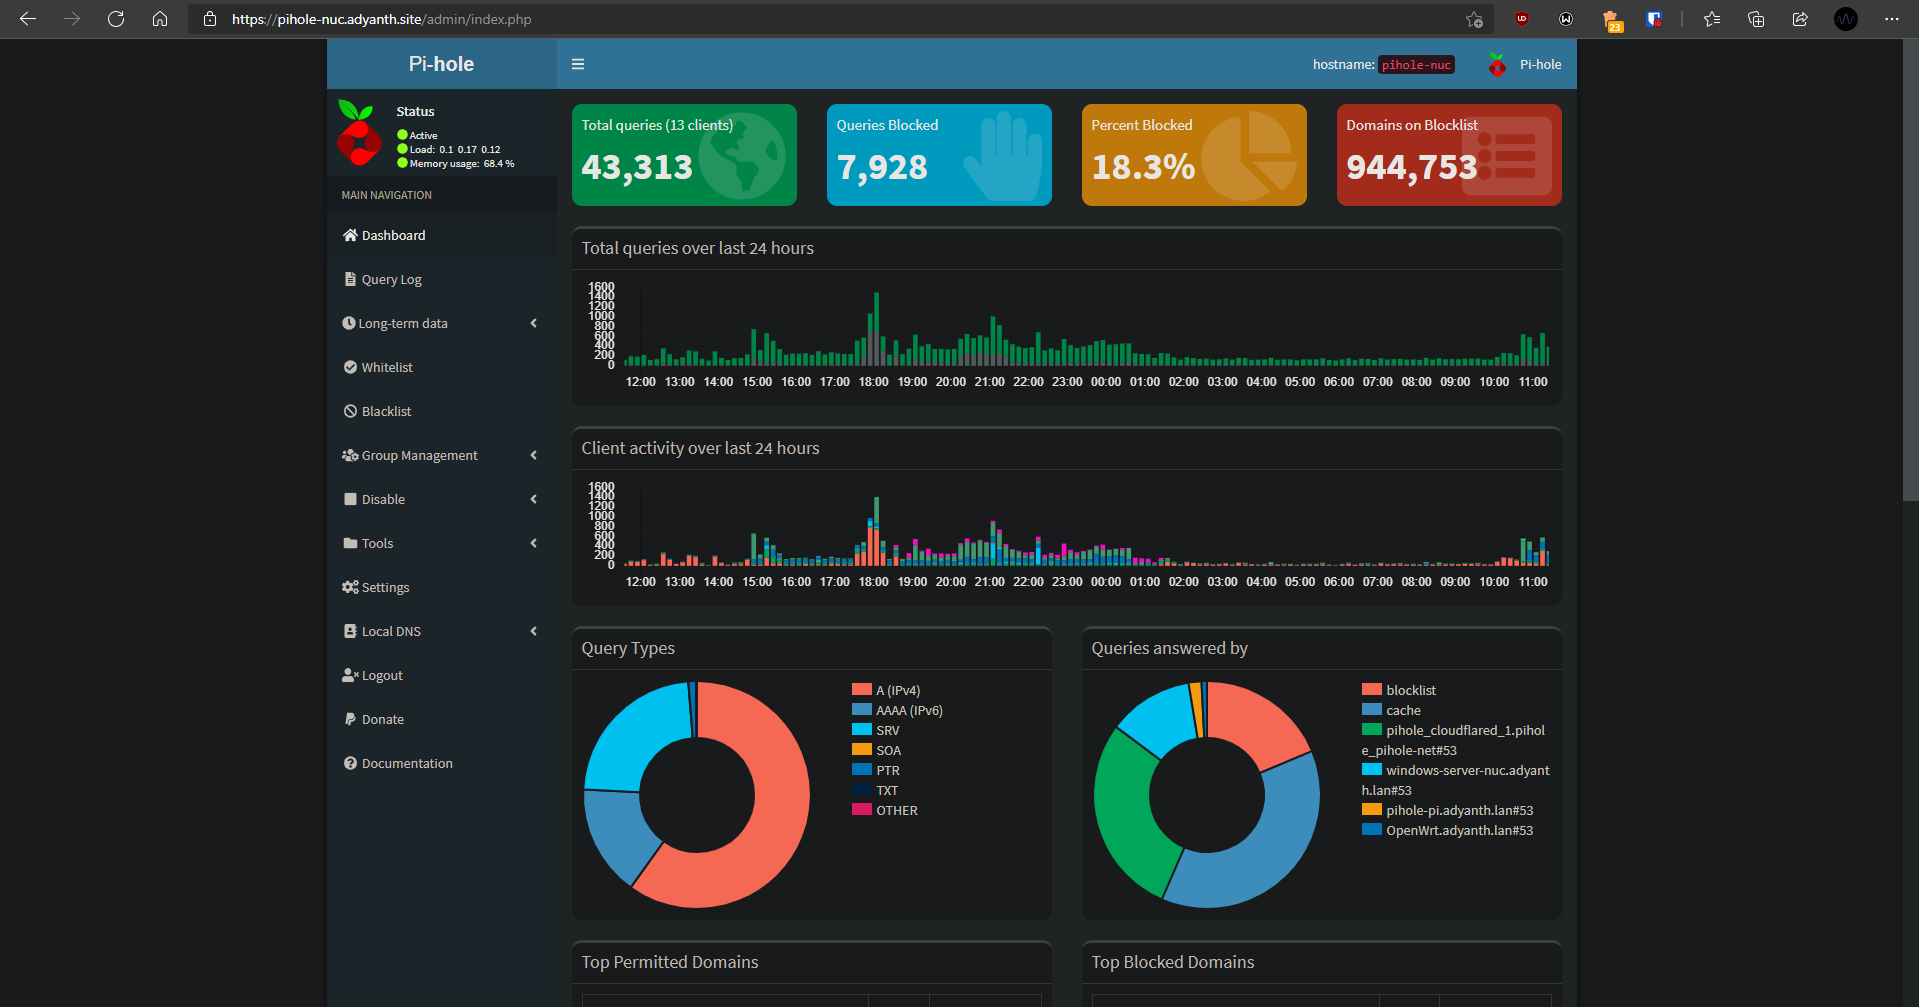The height and width of the screenshot is (1007, 1919).
Task: Click the share page icon in browser toolbar
Action: tap(1800, 19)
